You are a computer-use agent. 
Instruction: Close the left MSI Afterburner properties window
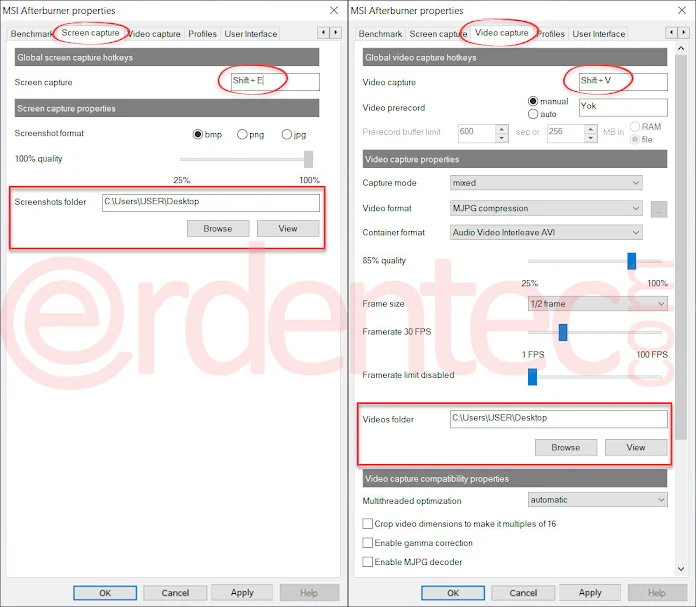point(334,10)
